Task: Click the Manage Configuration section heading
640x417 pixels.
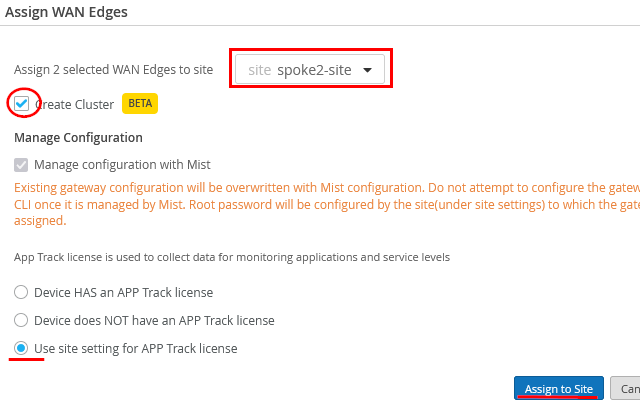Action: click(x=78, y=137)
